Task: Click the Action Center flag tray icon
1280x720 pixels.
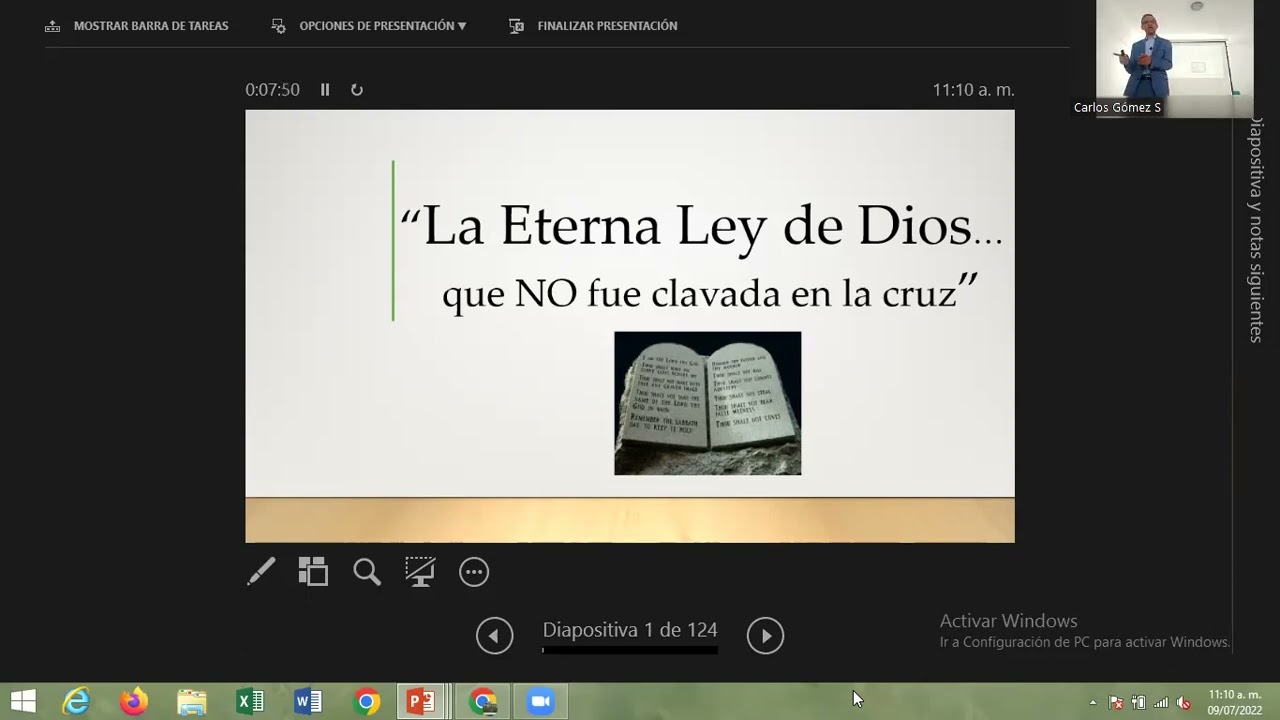Action: point(1116,703)
